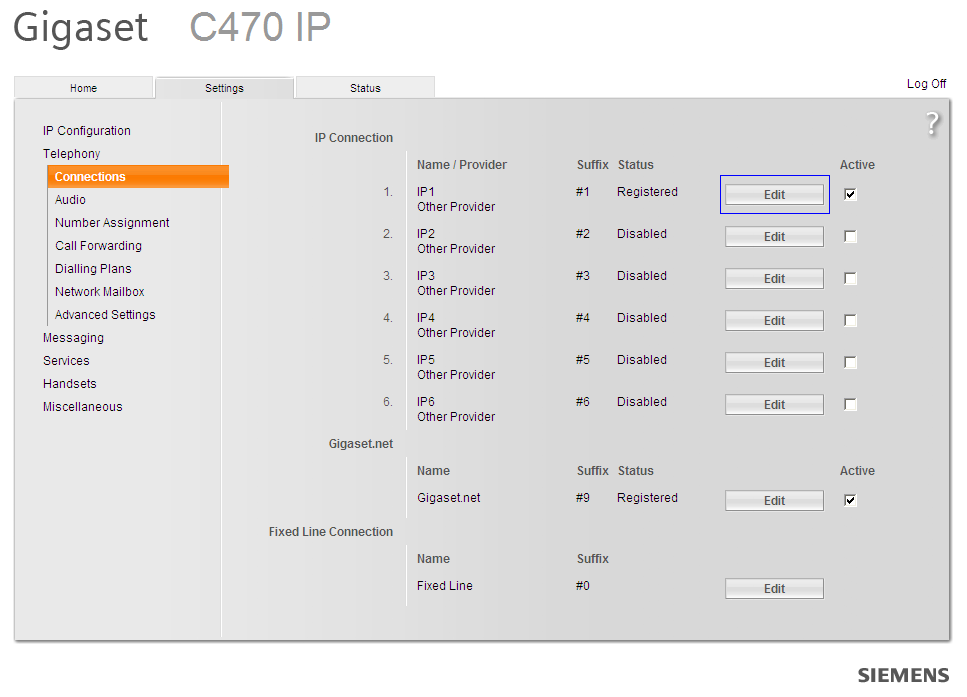Open the help question mark icon

pyautogui.click(x=932, y=124)
